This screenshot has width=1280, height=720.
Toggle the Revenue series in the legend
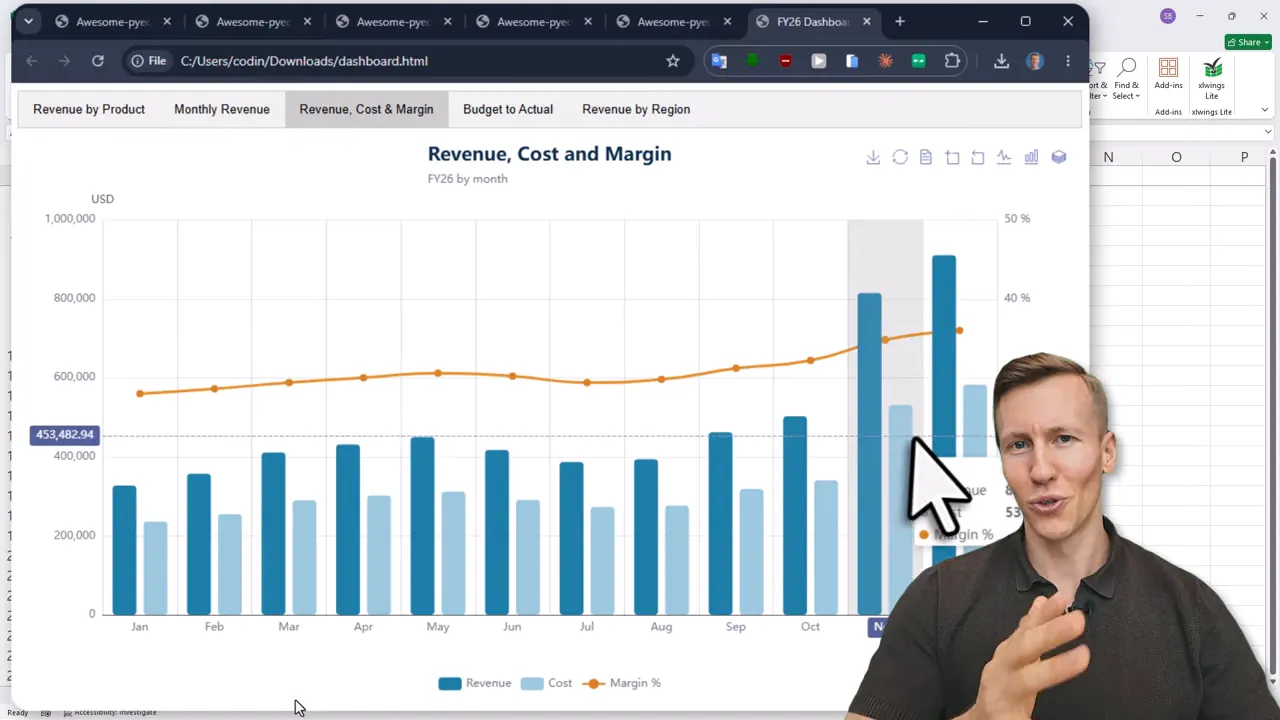click(475, 683)
